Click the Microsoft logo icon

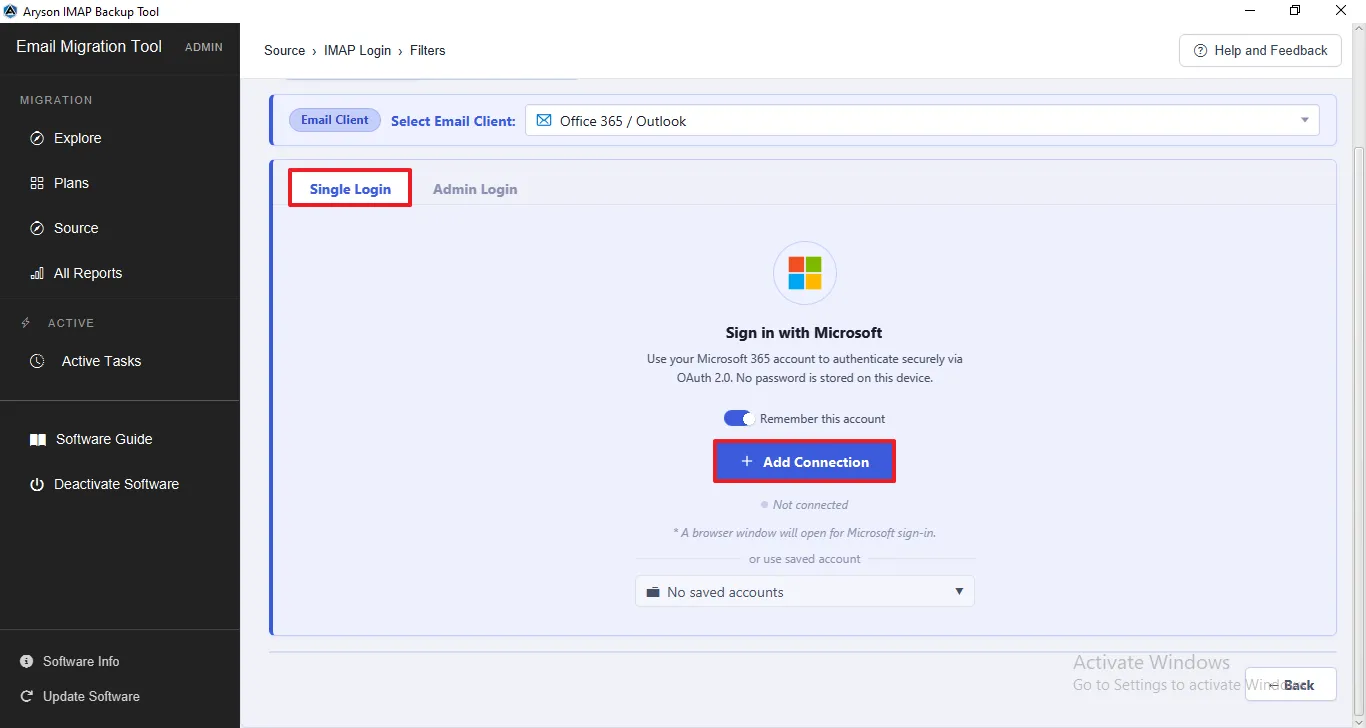pos(805,272)
